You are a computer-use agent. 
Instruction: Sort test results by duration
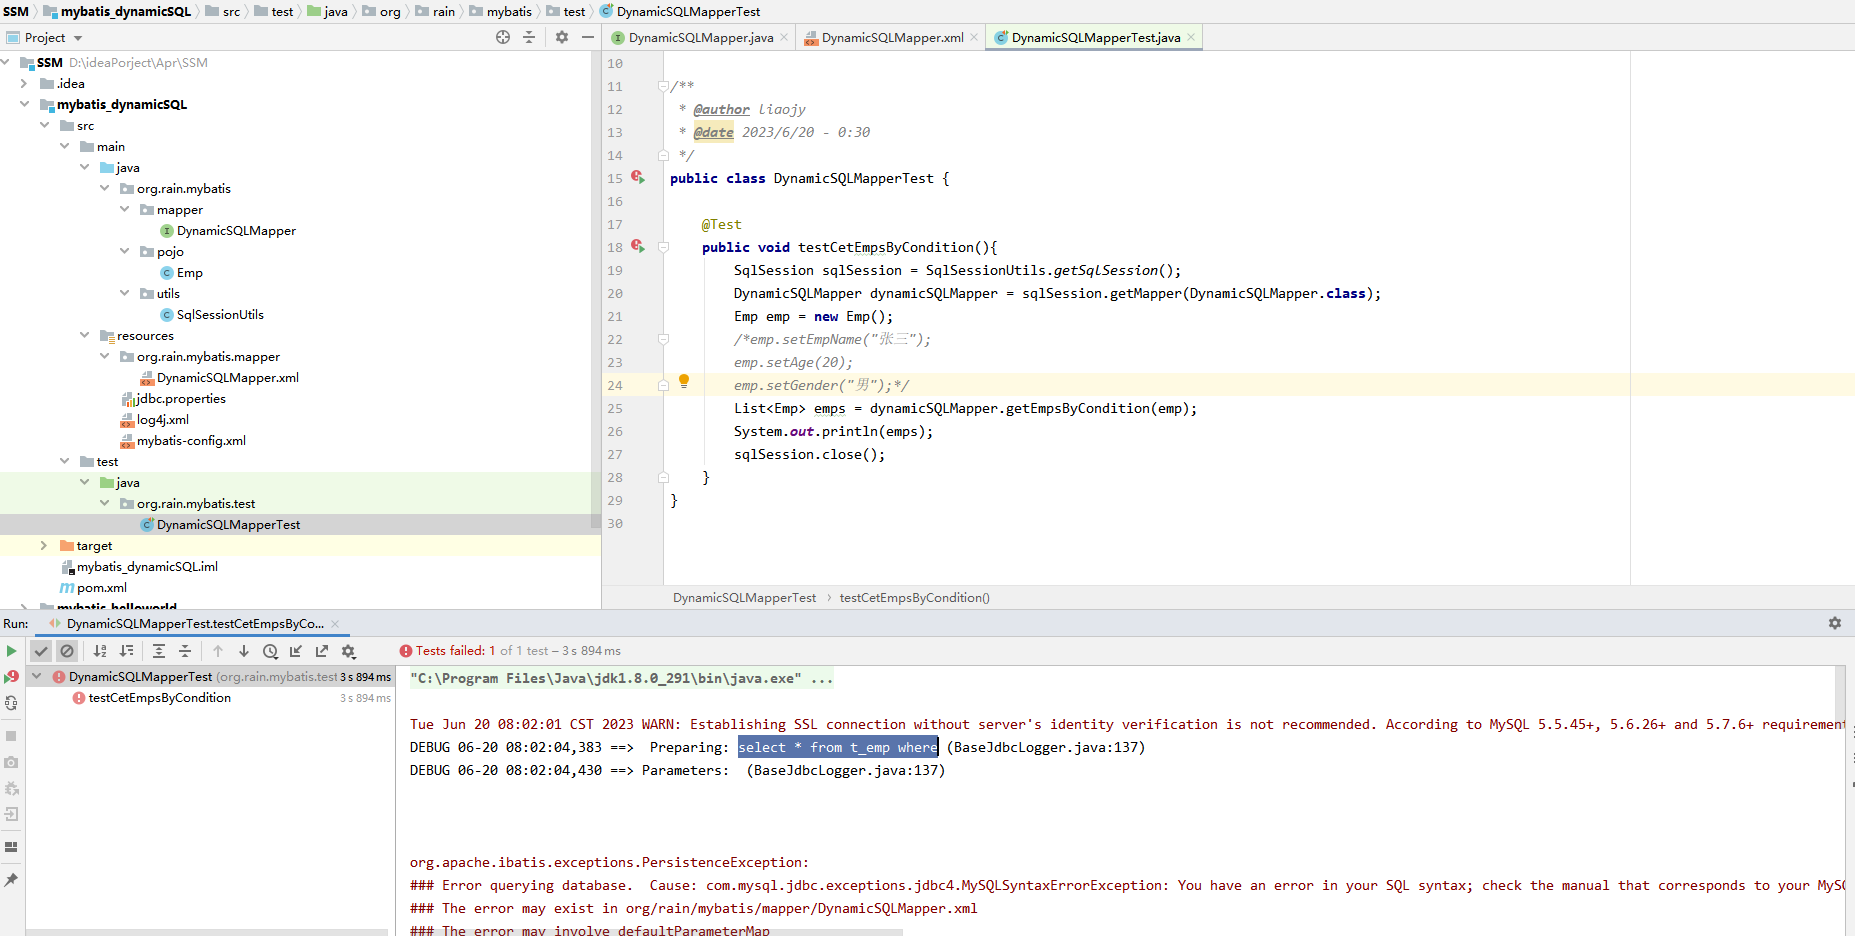[126, 651]
